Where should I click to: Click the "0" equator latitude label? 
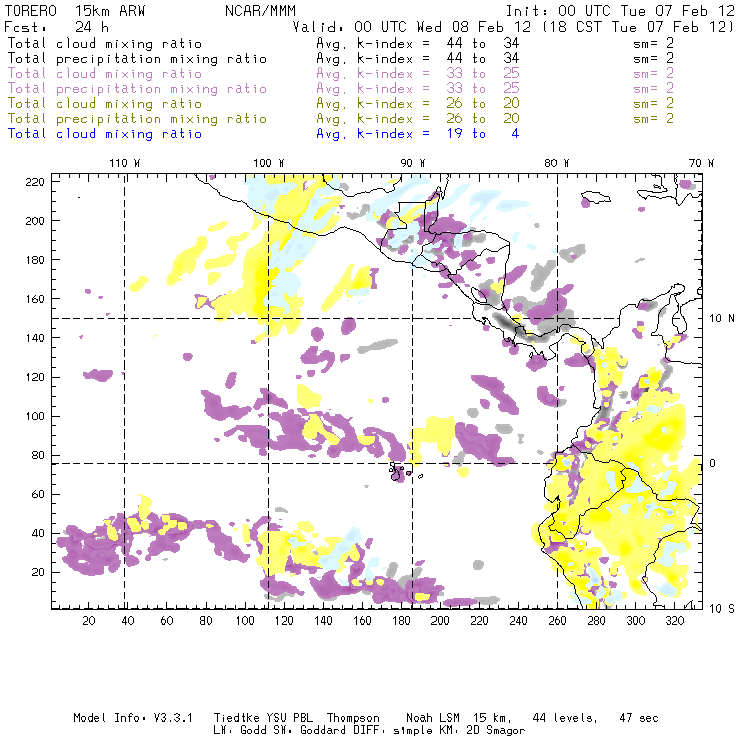(713, 463)
